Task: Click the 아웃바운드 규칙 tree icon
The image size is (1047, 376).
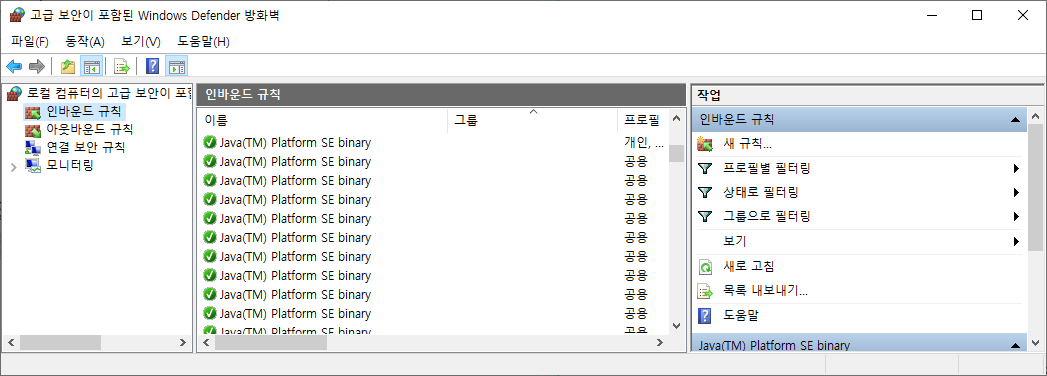Action: 33,129
